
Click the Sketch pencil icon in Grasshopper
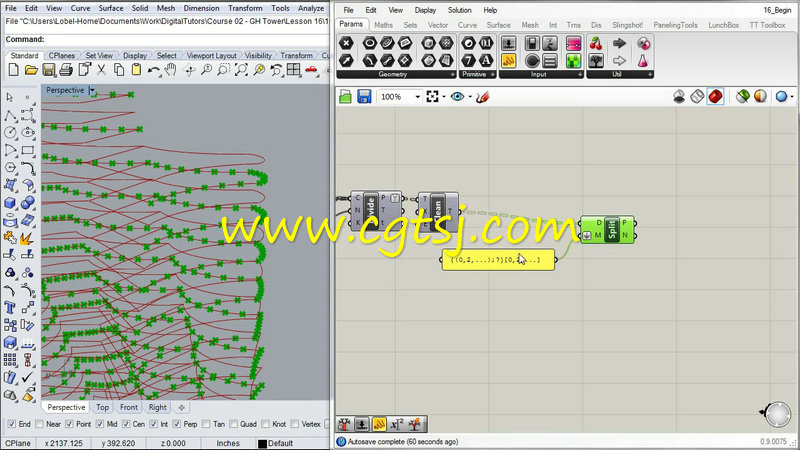(x=482, y=96)
